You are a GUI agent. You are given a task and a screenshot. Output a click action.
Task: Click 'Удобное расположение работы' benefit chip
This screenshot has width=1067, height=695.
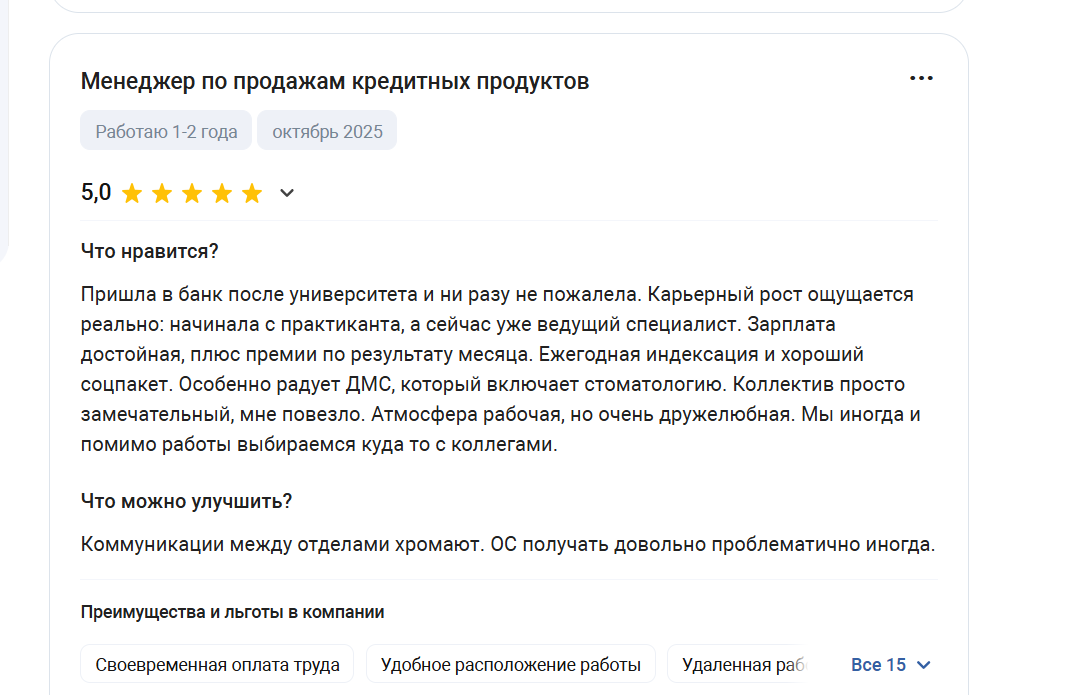510,664
